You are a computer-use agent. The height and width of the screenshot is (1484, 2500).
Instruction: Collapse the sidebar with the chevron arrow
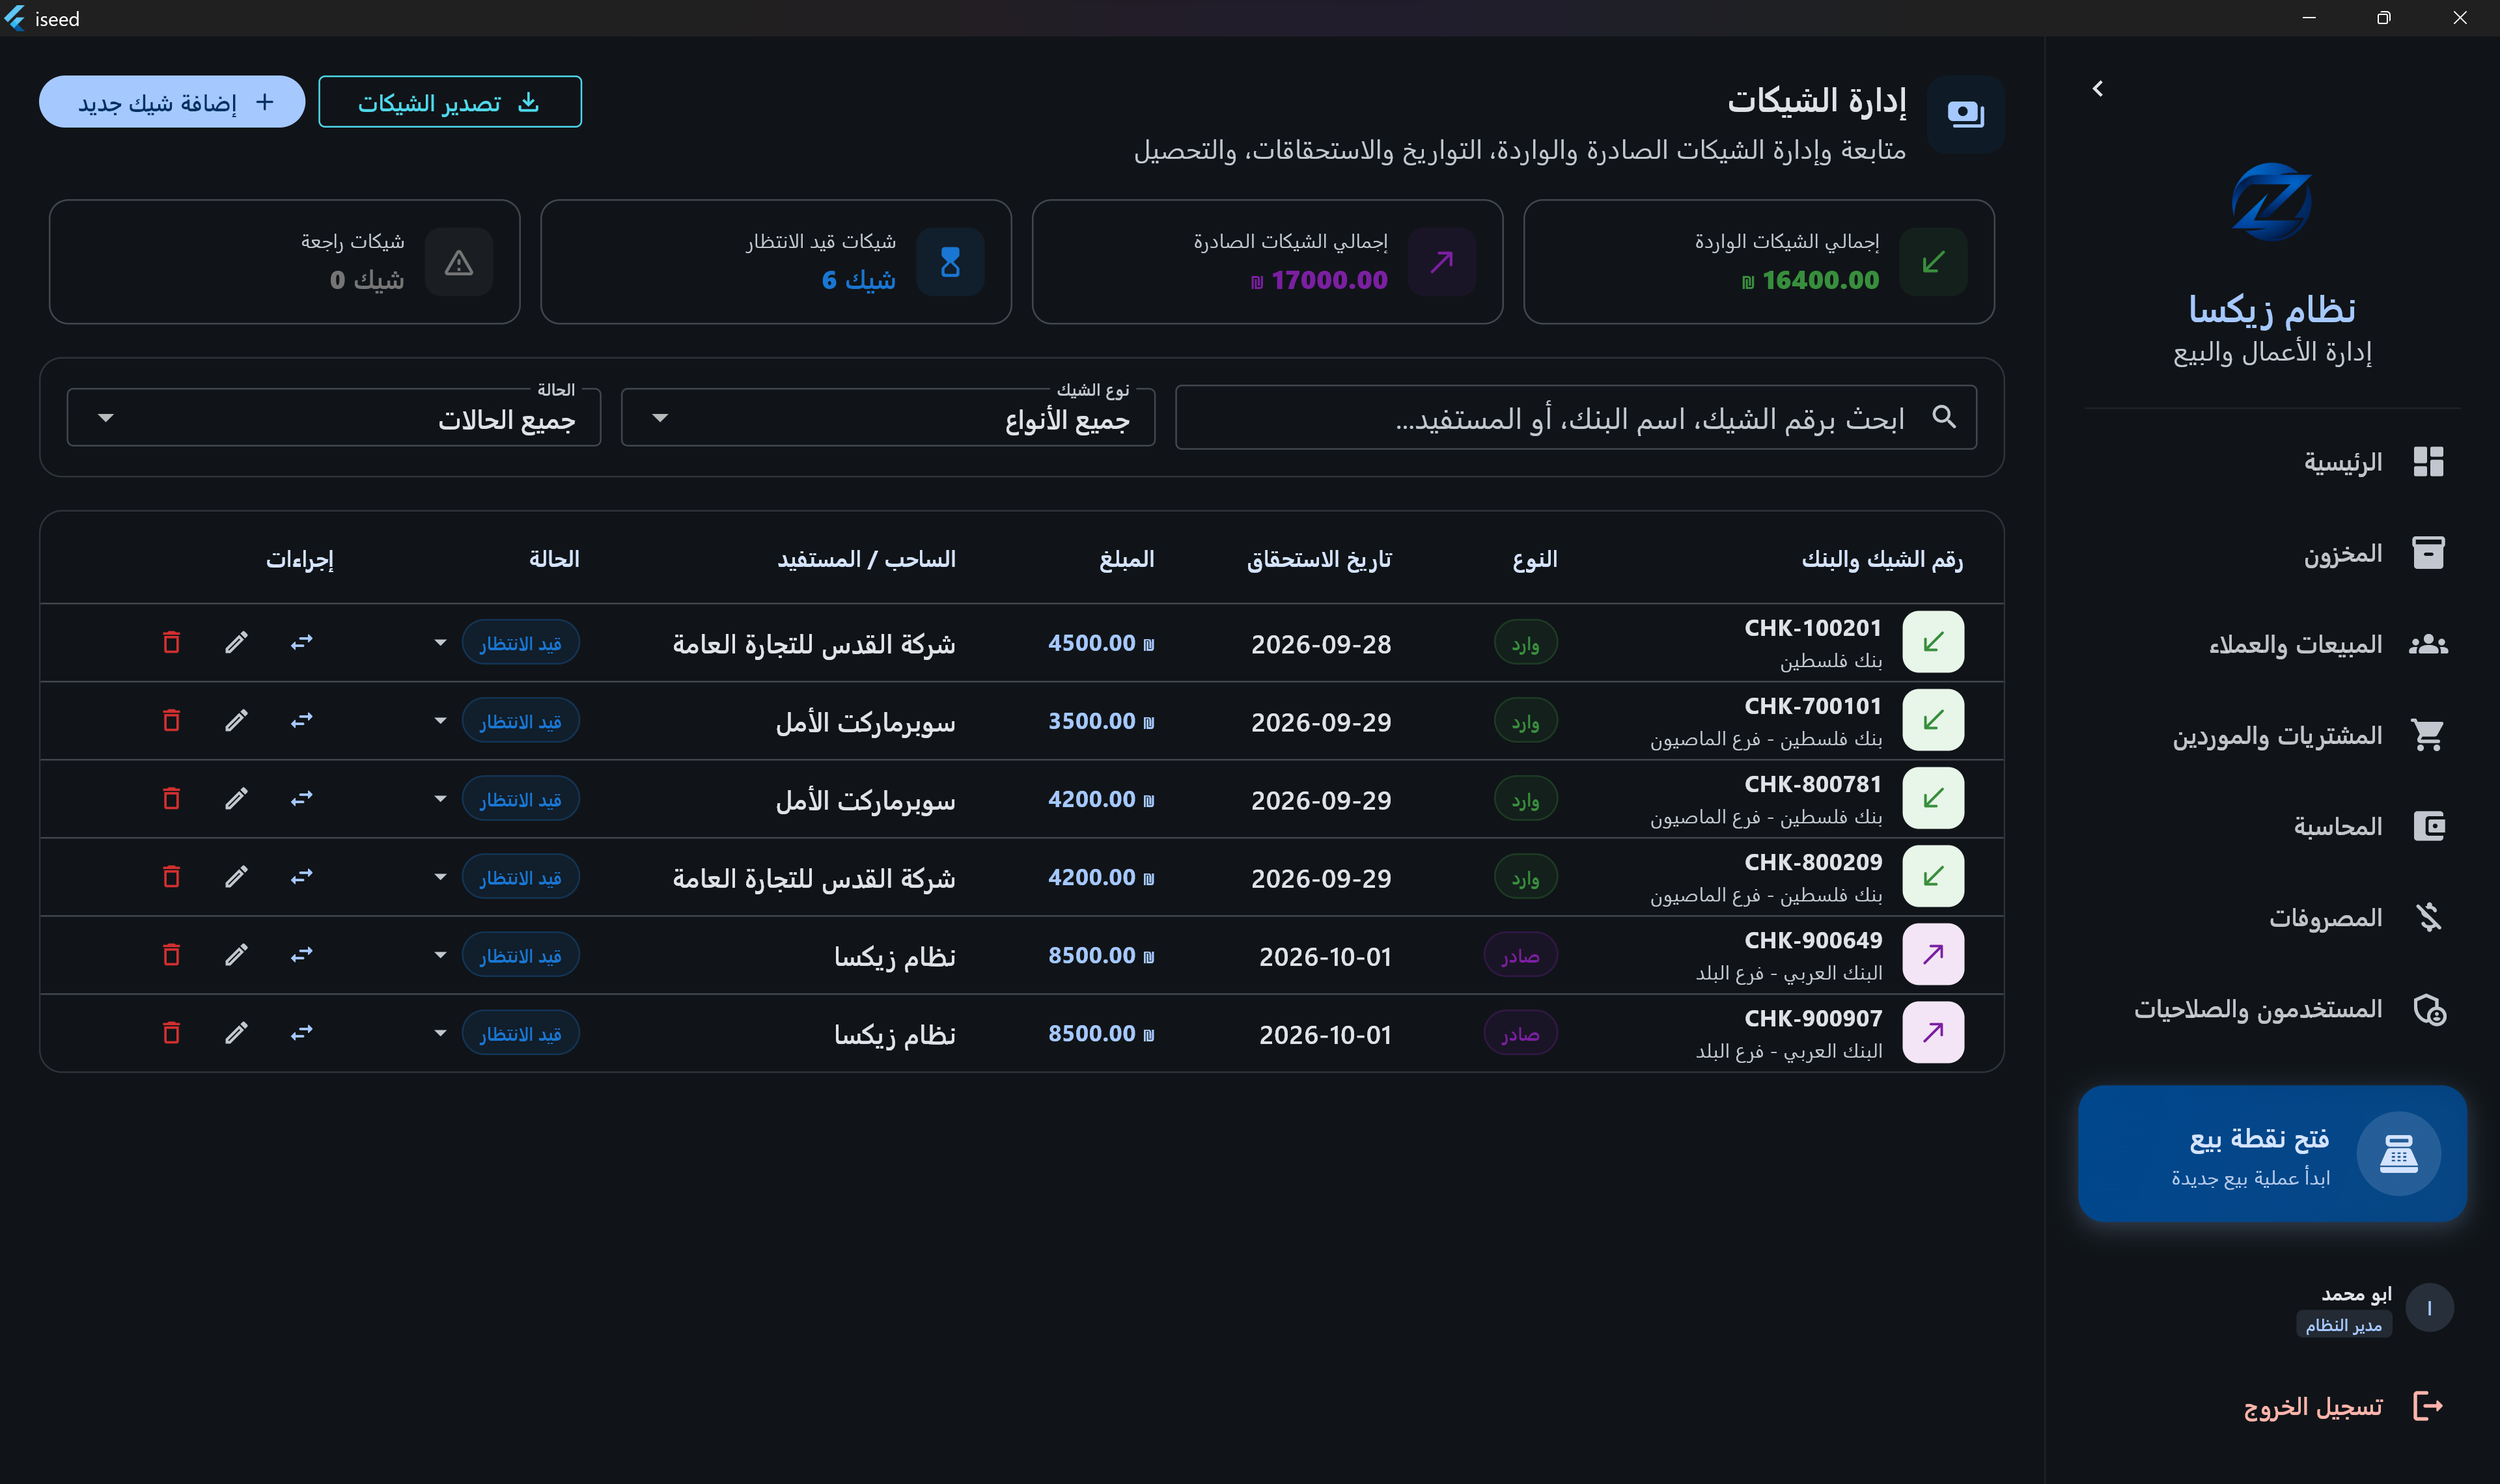tap(2098, 89)
